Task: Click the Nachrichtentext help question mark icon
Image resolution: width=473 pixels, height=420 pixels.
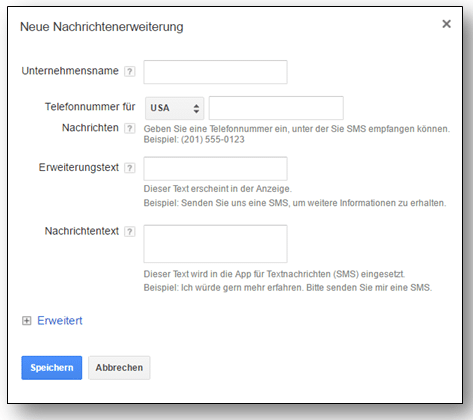Action: point(130,231)
